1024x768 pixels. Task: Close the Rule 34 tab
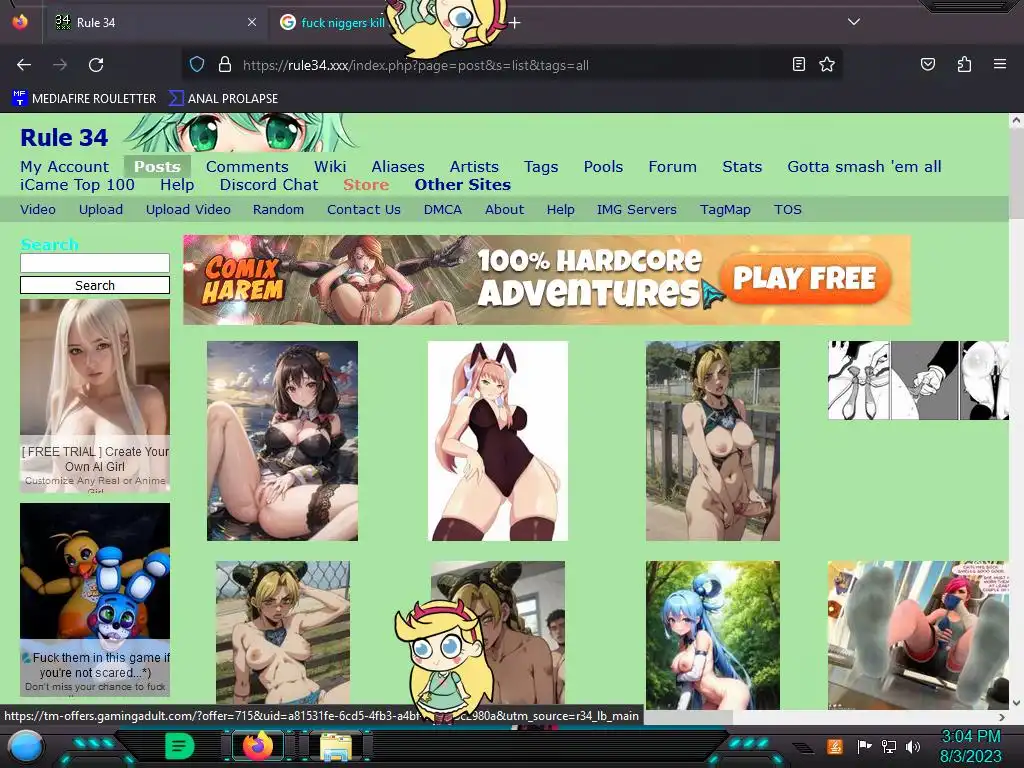coord(252,22)
